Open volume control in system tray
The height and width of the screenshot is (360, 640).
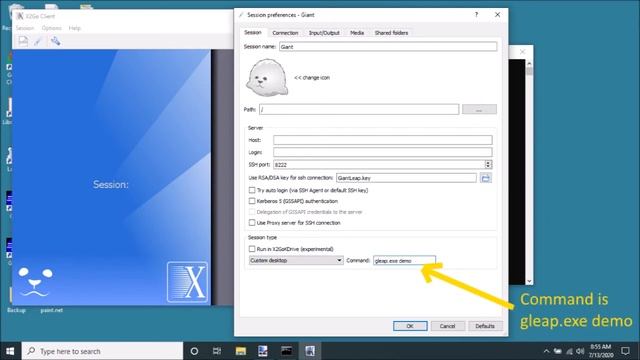(580, 351)
